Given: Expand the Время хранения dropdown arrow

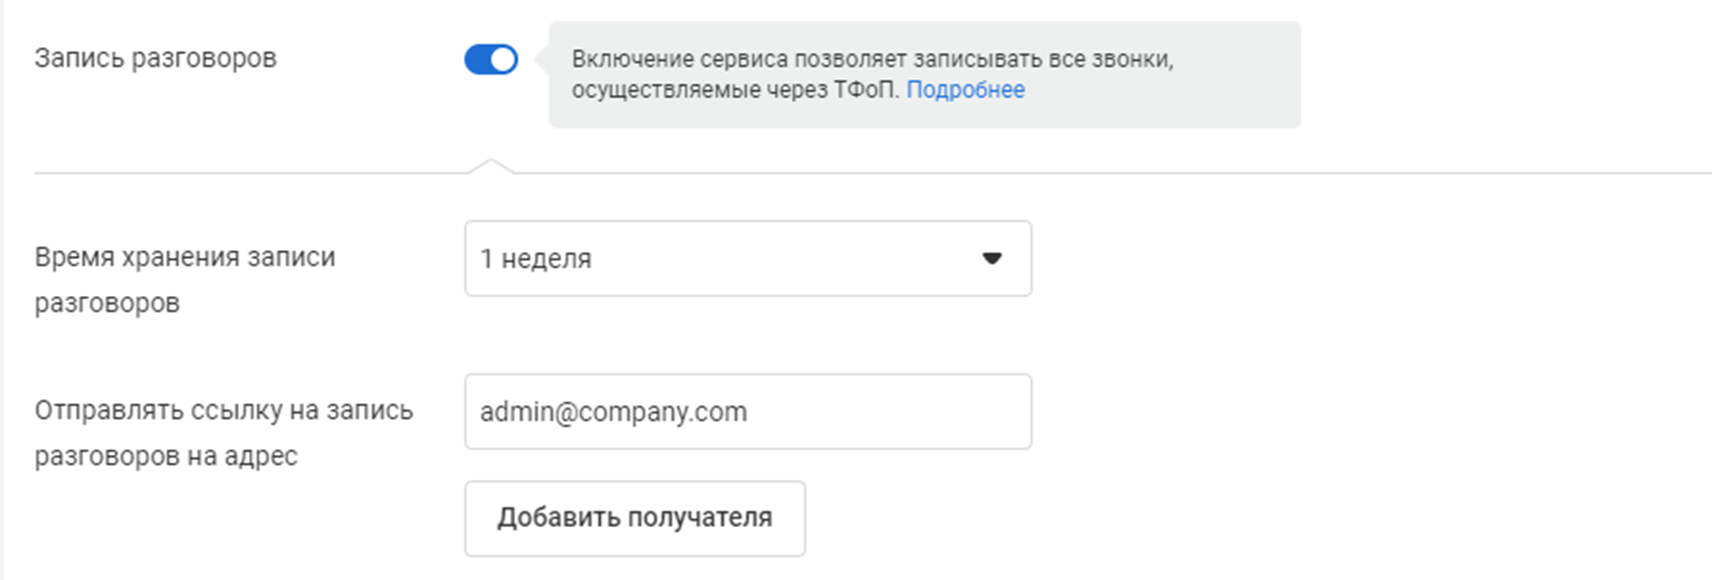Looking at the screenshot, I should [991, 259].
